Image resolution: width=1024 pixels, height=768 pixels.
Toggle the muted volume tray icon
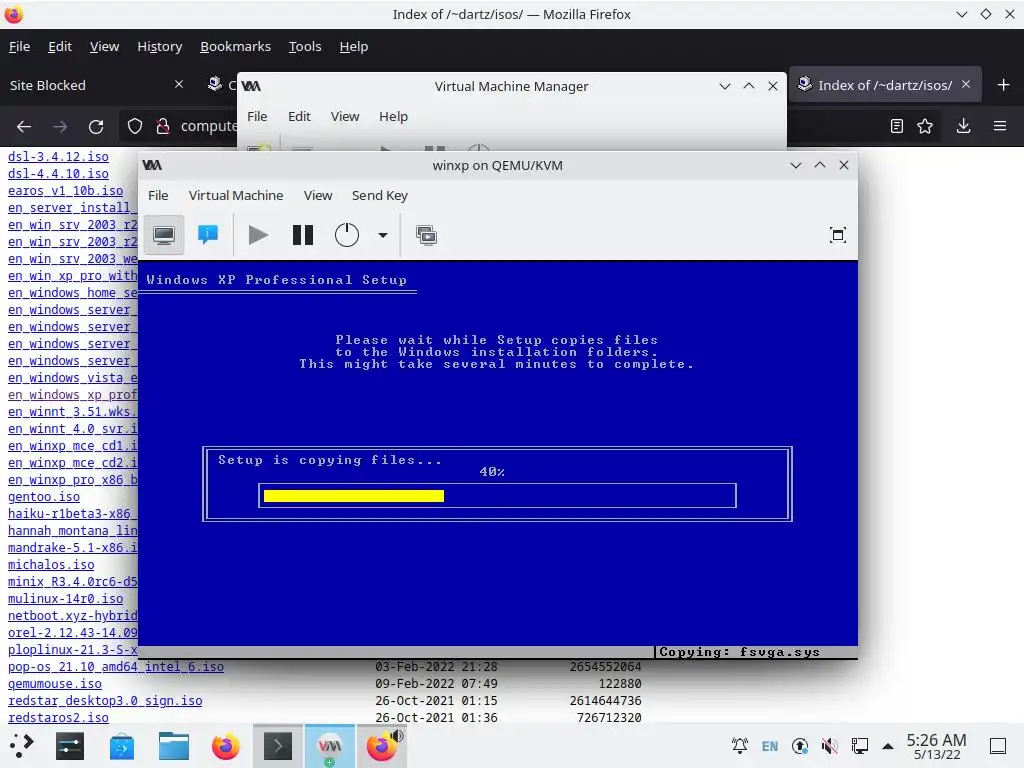pos(829,746)
